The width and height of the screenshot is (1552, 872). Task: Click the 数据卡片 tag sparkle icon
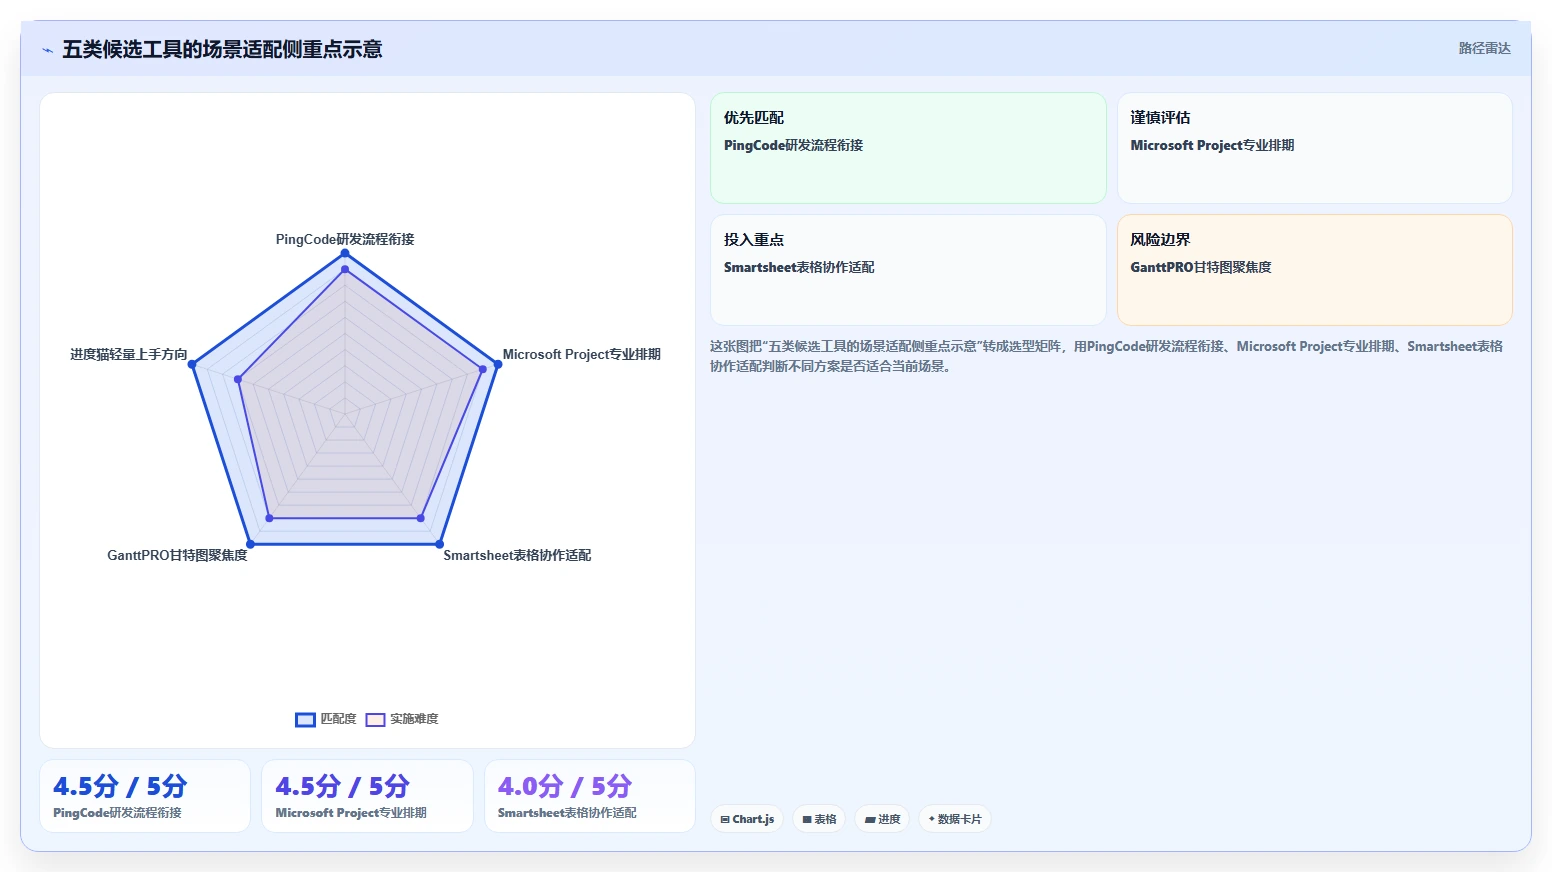click(x=932, y=819)
